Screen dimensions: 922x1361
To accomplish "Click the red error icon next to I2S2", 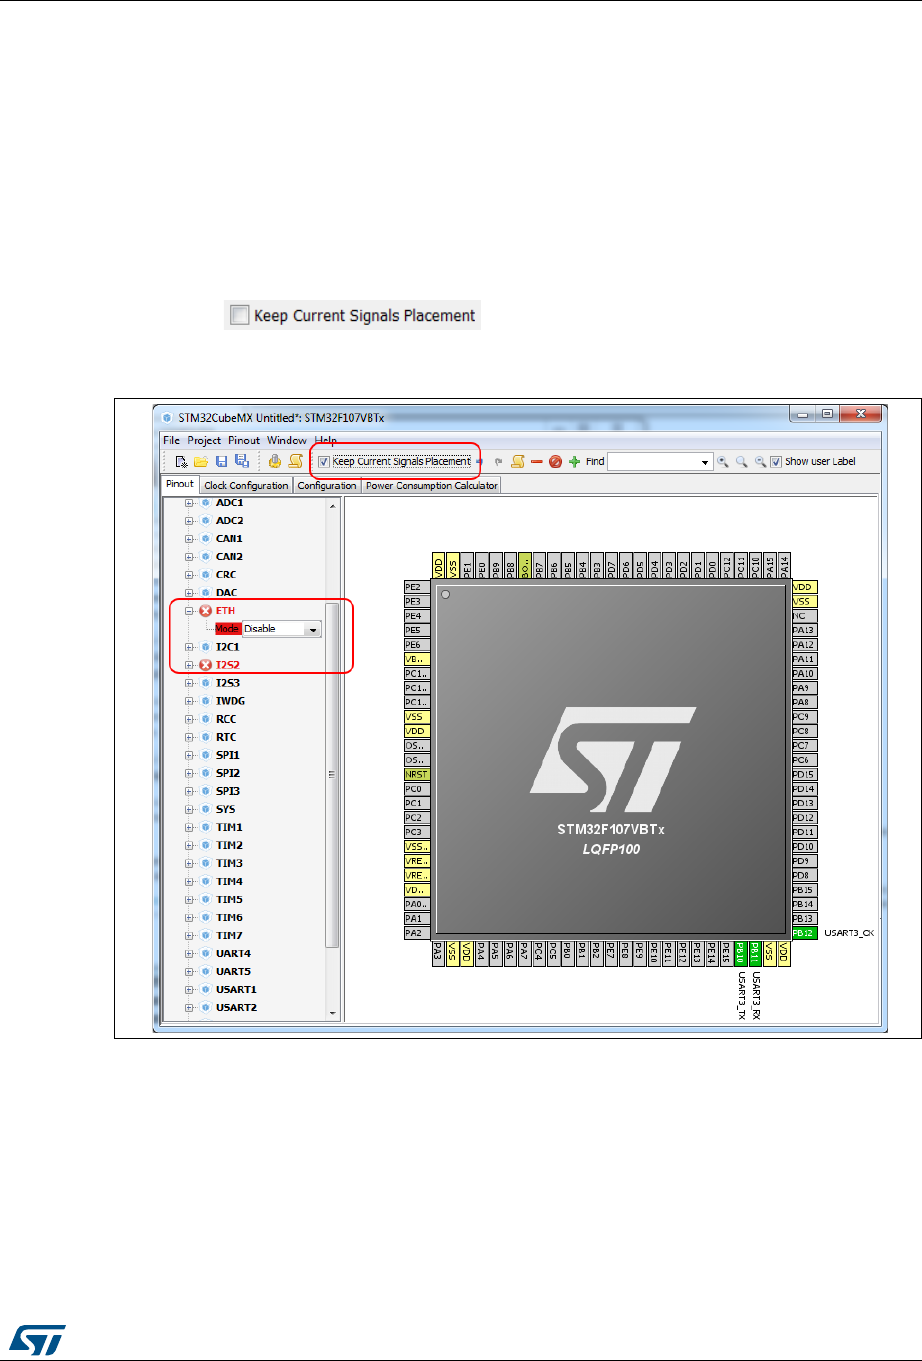I will pyautogui.click(x=206, y=665).
